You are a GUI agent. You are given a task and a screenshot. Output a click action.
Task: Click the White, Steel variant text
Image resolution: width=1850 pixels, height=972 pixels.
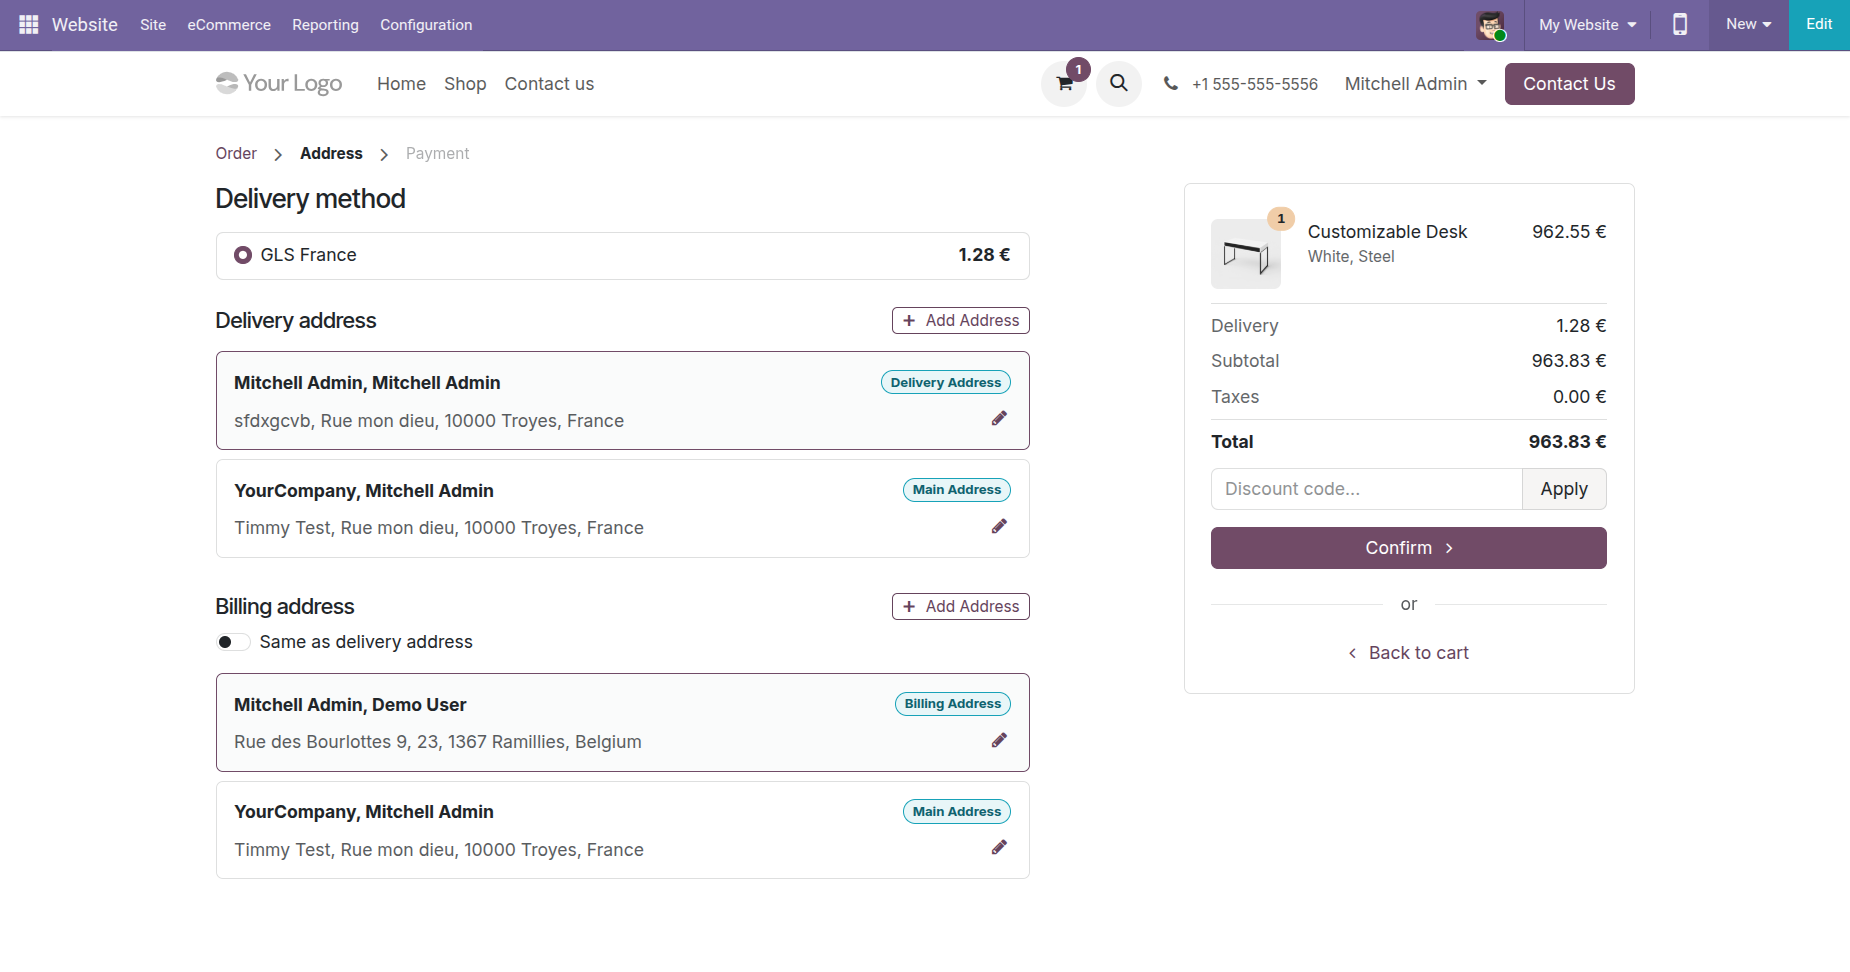click(x=1351, y=257)
